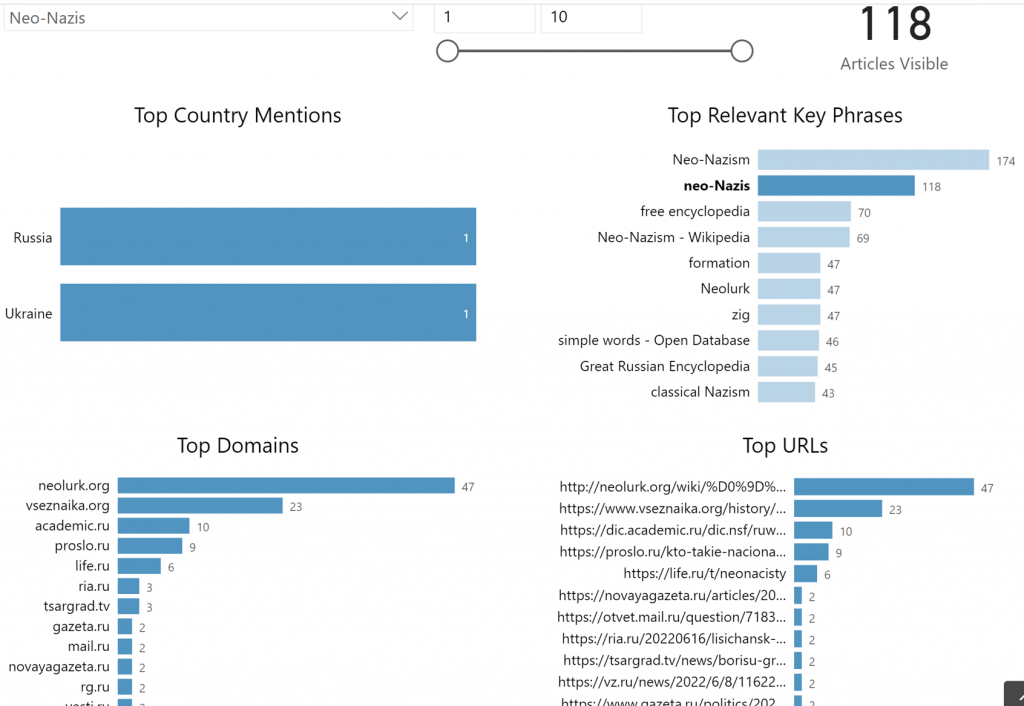Image resolution: width=1024 pixels, height=706 pixels.
Task: Click the bold neo-Nazis key phrase label
Action: (716, 185)
